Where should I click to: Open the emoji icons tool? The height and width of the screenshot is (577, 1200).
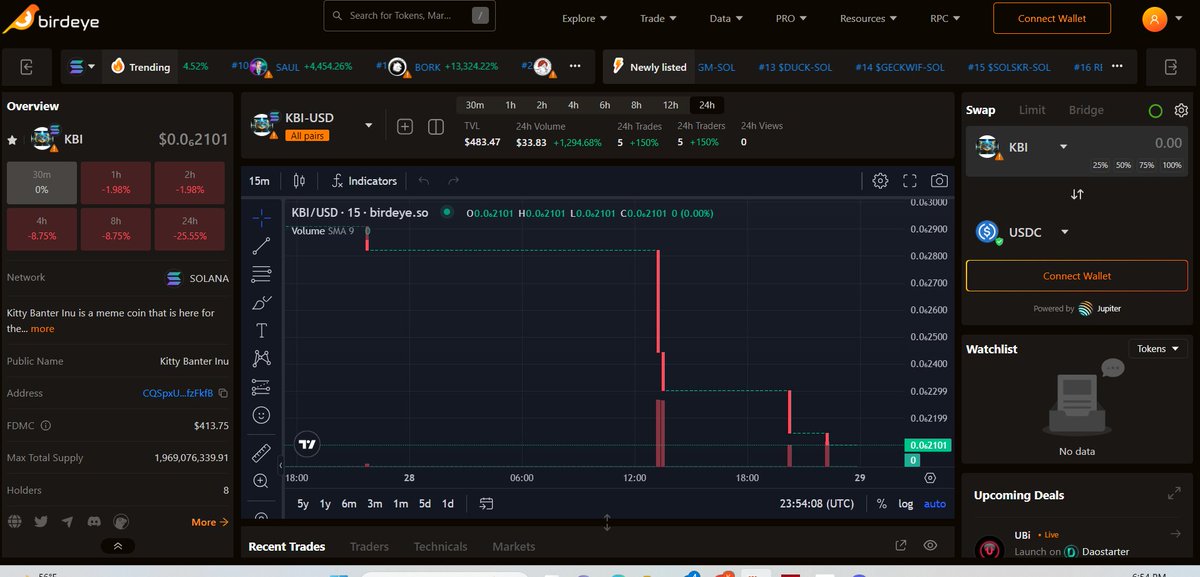coord(261,414)
